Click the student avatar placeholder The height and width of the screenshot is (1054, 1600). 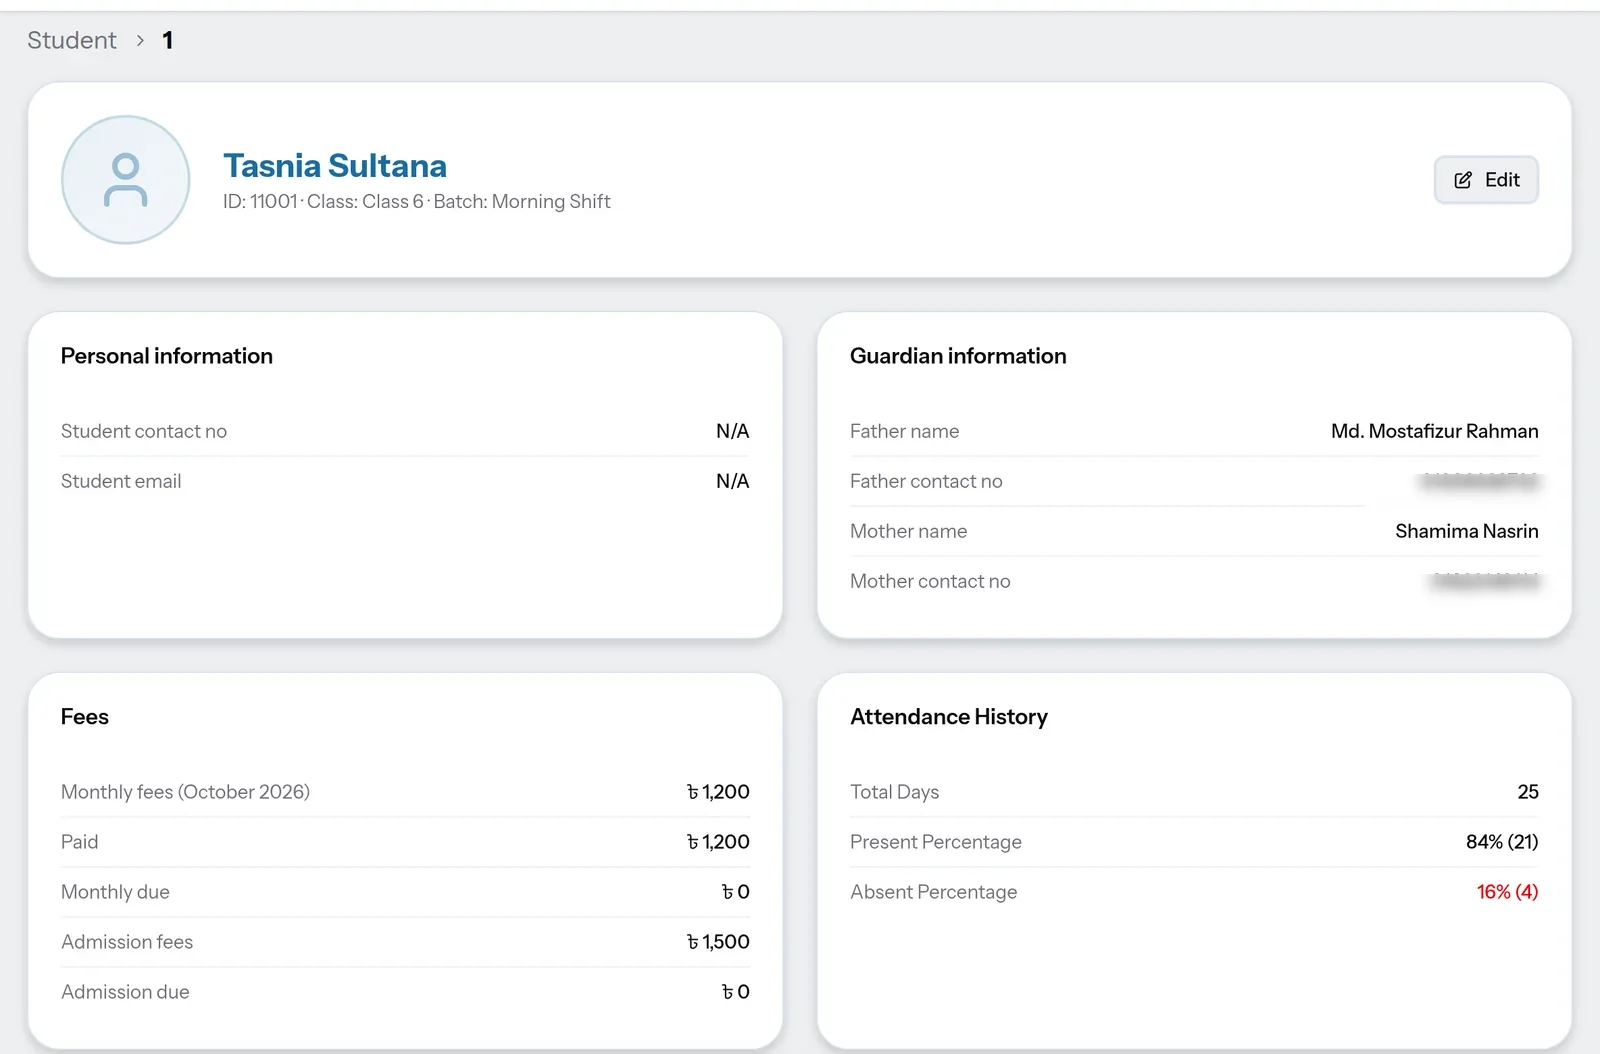(126, 180)
